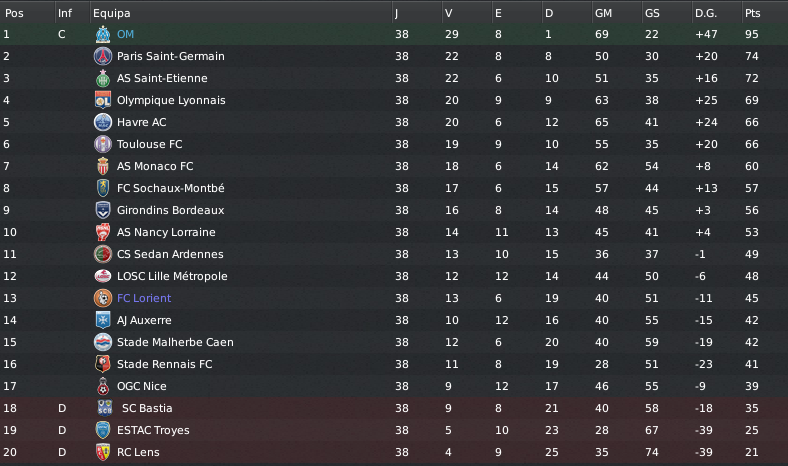Click the Girondins Bordeaux badge icon
This screenshot has width=788, height=466.
pos(102,210)
